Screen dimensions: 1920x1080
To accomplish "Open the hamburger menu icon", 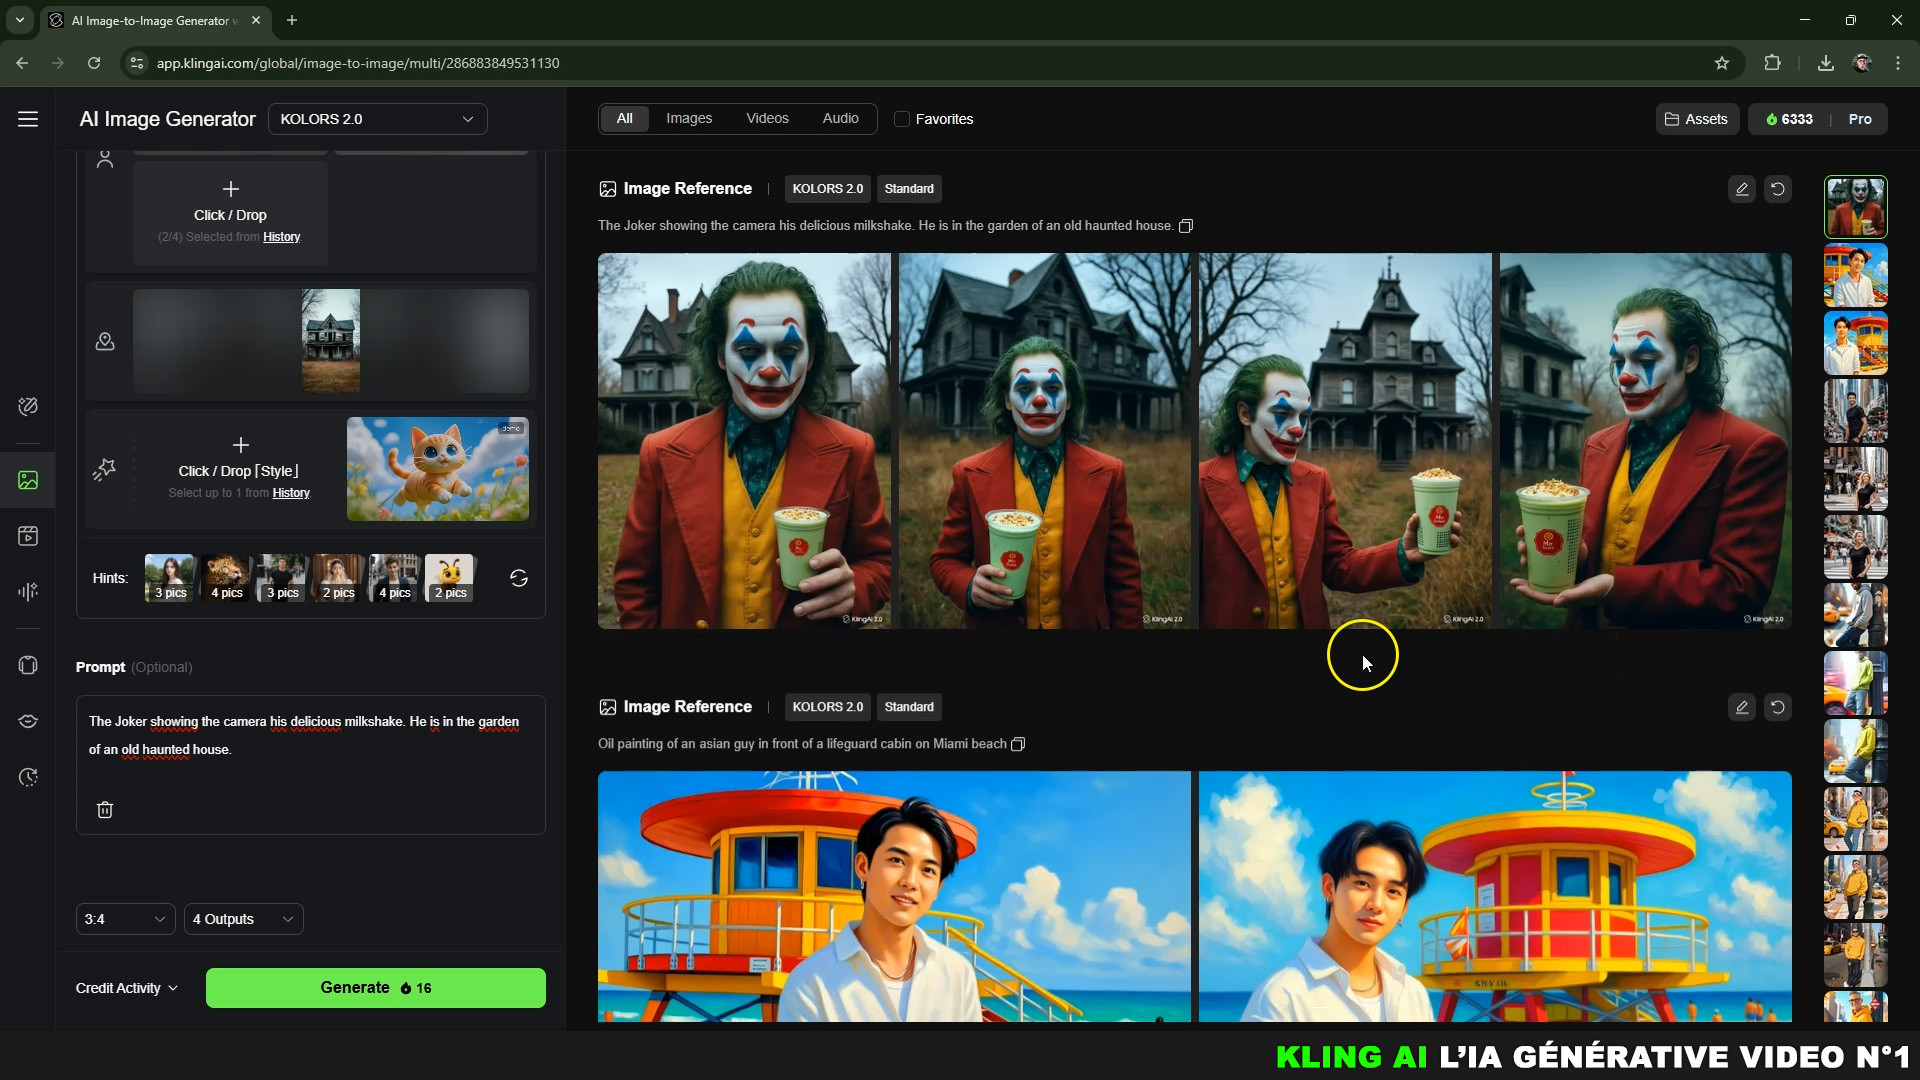I will (x=28, y=119).
